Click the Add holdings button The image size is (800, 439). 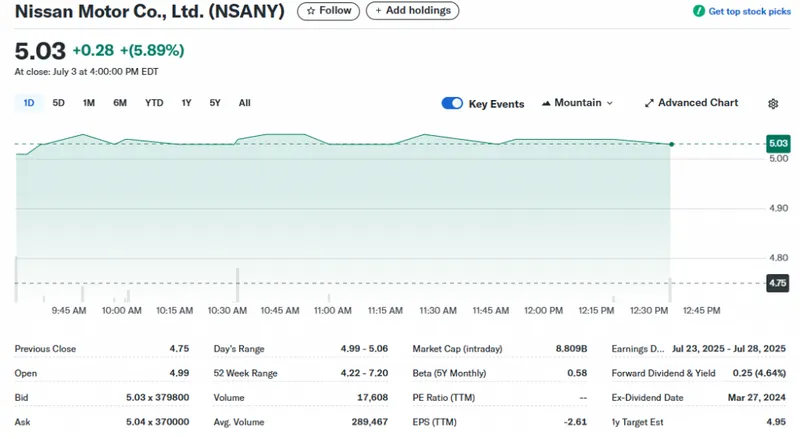point(412,11)
